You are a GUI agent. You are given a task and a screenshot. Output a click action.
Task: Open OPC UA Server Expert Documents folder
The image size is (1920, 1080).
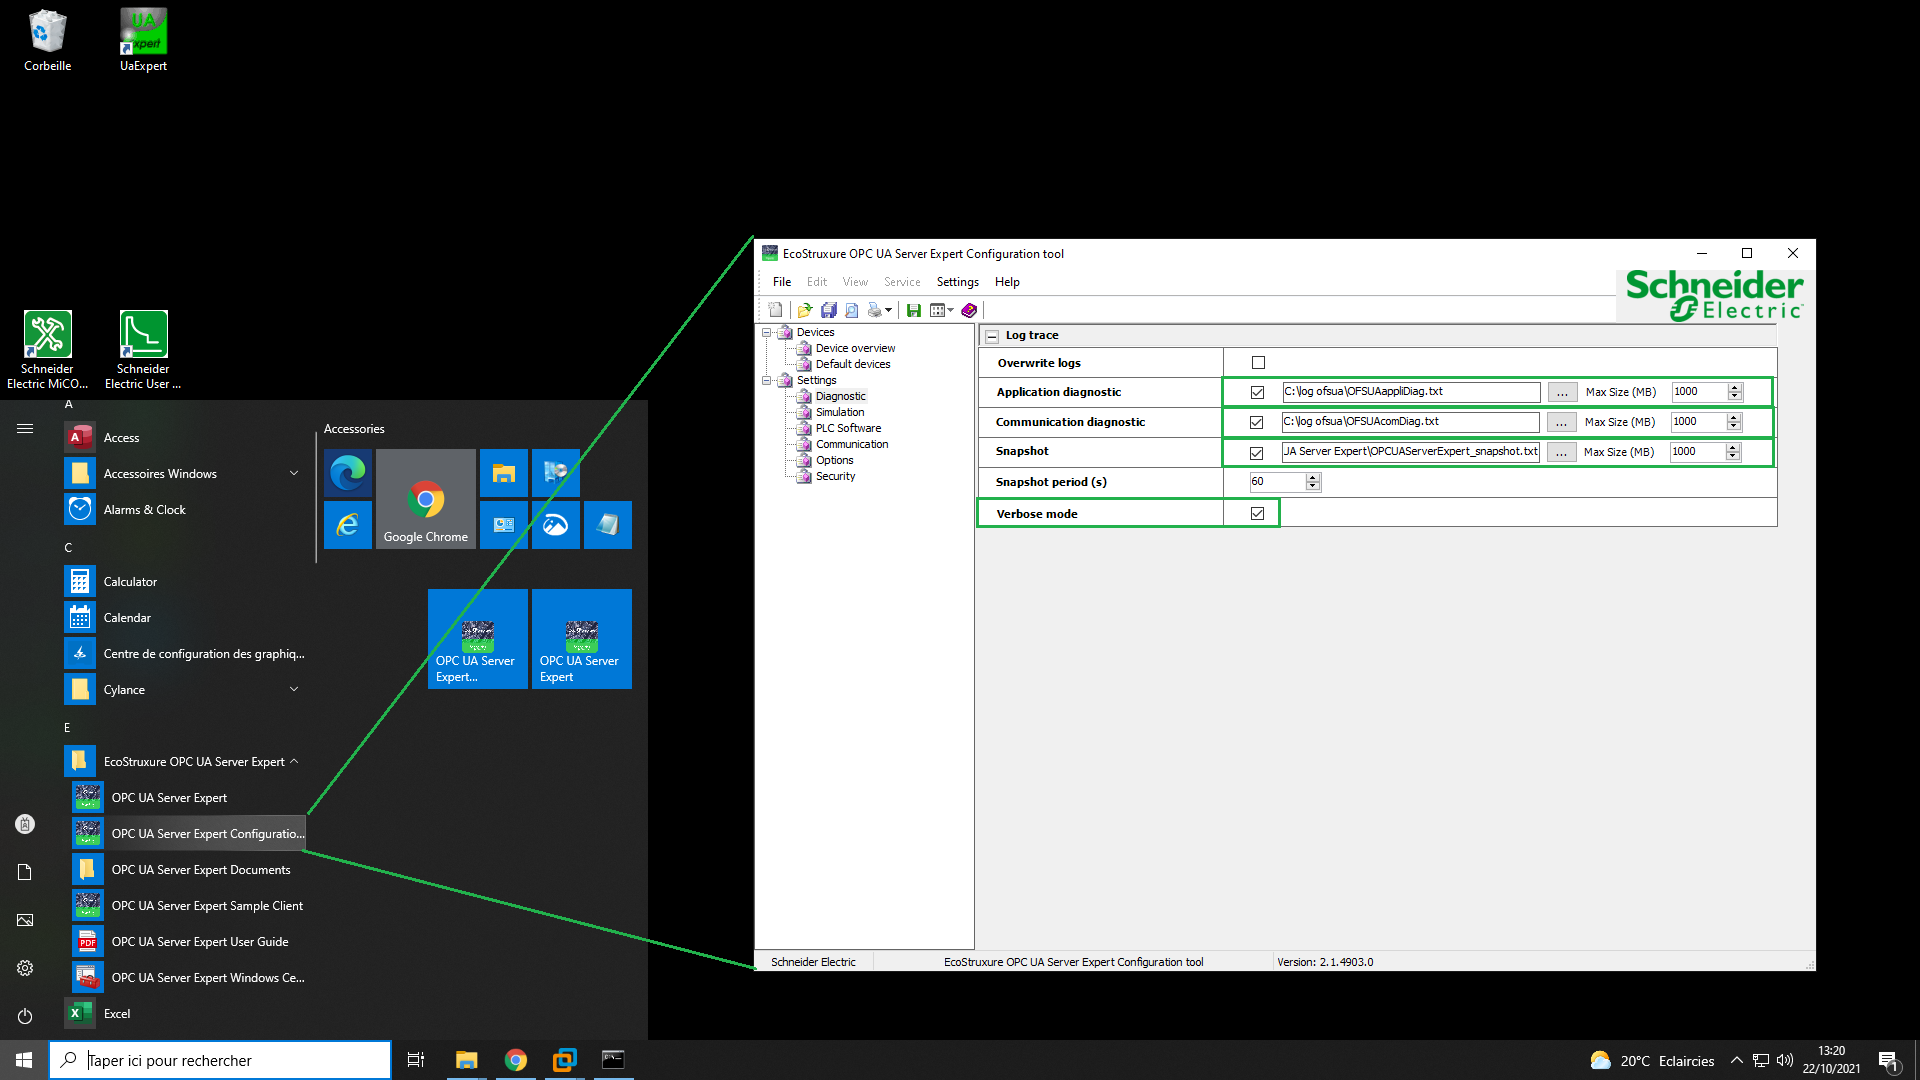pyautogui.click(x=188, y=870)
